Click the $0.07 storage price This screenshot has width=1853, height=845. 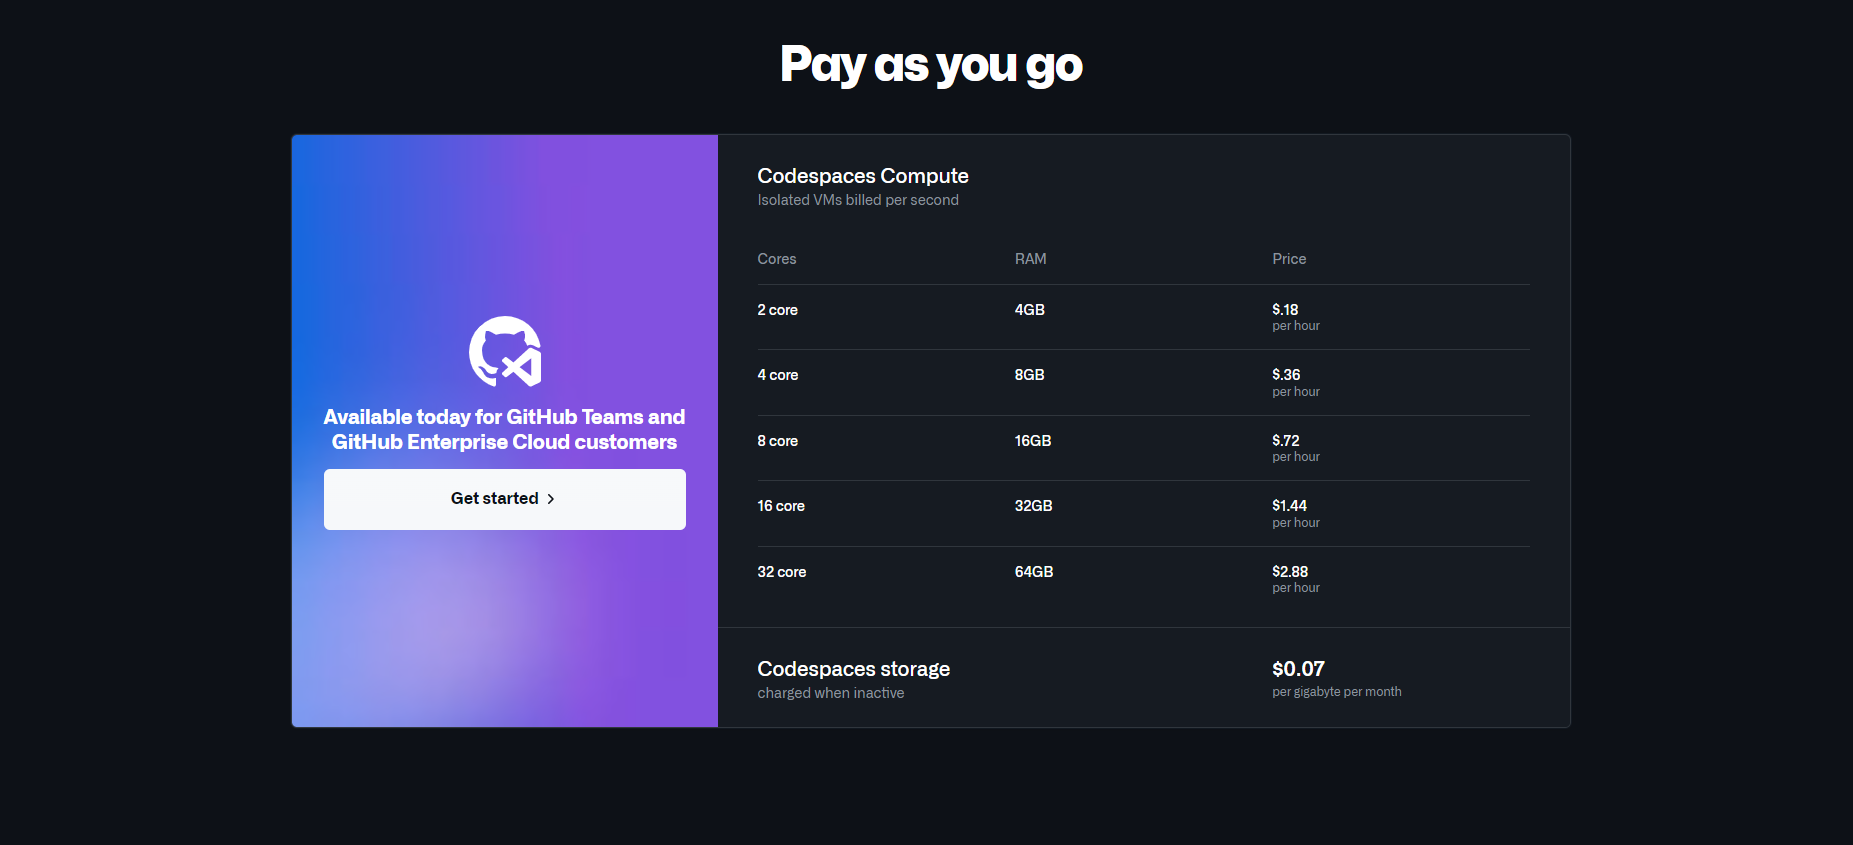[x=1298, y=669]
